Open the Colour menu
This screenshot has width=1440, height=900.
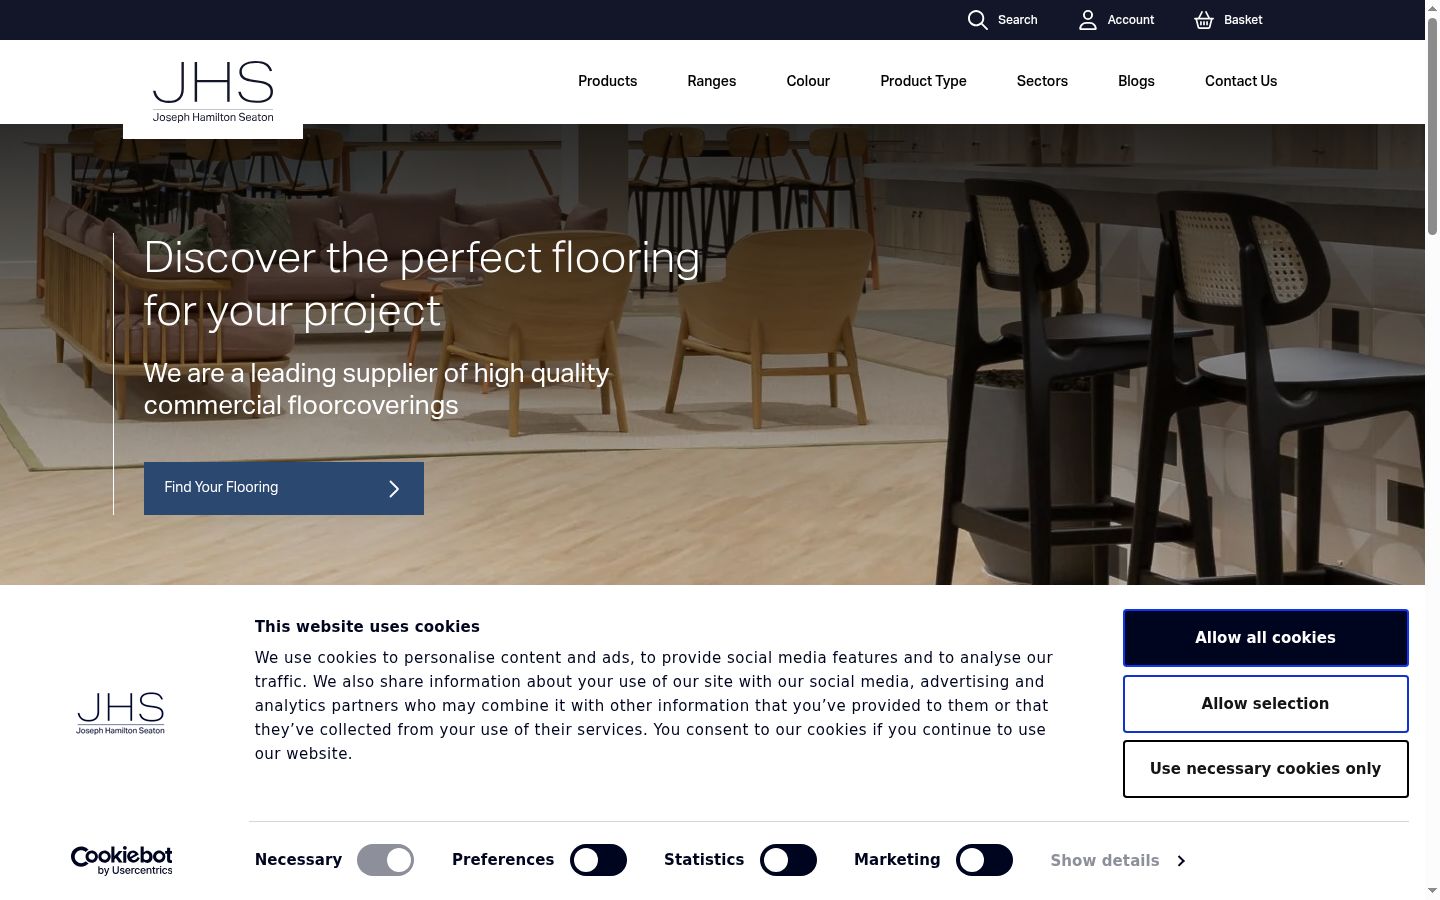pos(808,81)
